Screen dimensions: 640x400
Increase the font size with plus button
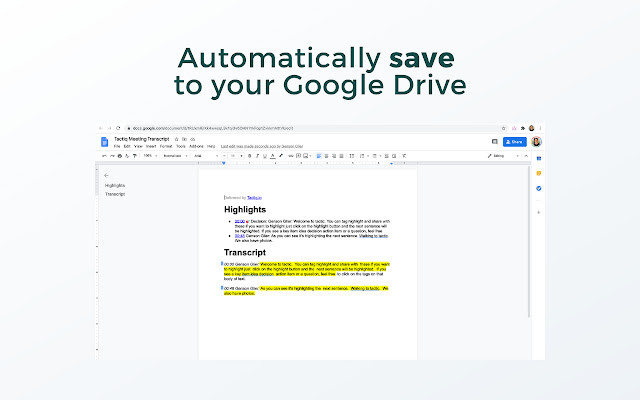click(x=241, y=156)
